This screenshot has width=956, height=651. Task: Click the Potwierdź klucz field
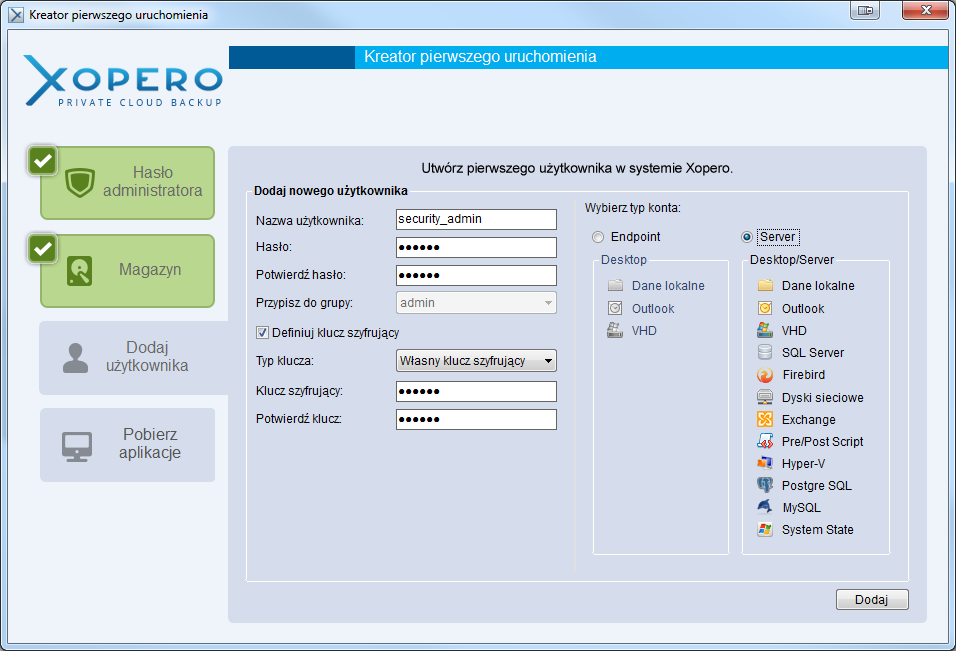click(x=476, y=419)
